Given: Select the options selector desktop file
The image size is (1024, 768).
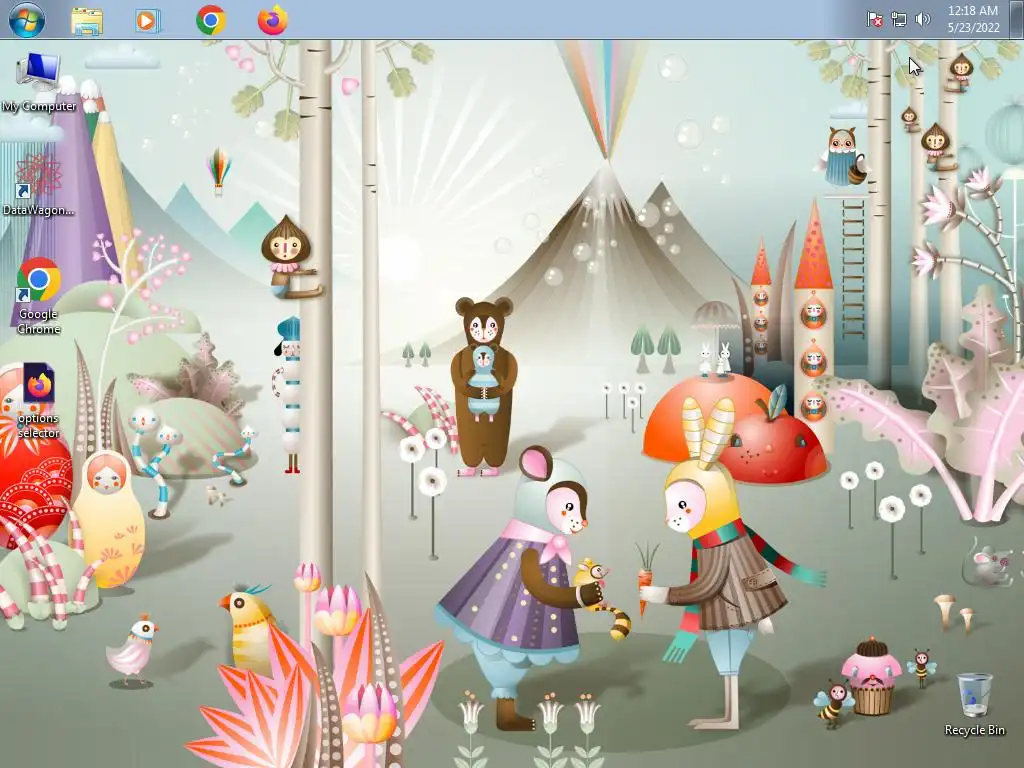Looking at the screenshot, I should (x=39, y=401).
